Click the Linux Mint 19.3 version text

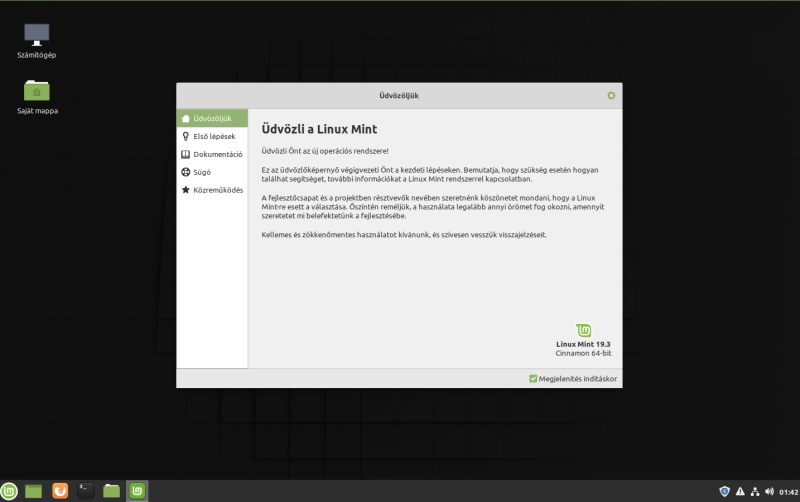point(583,344)
